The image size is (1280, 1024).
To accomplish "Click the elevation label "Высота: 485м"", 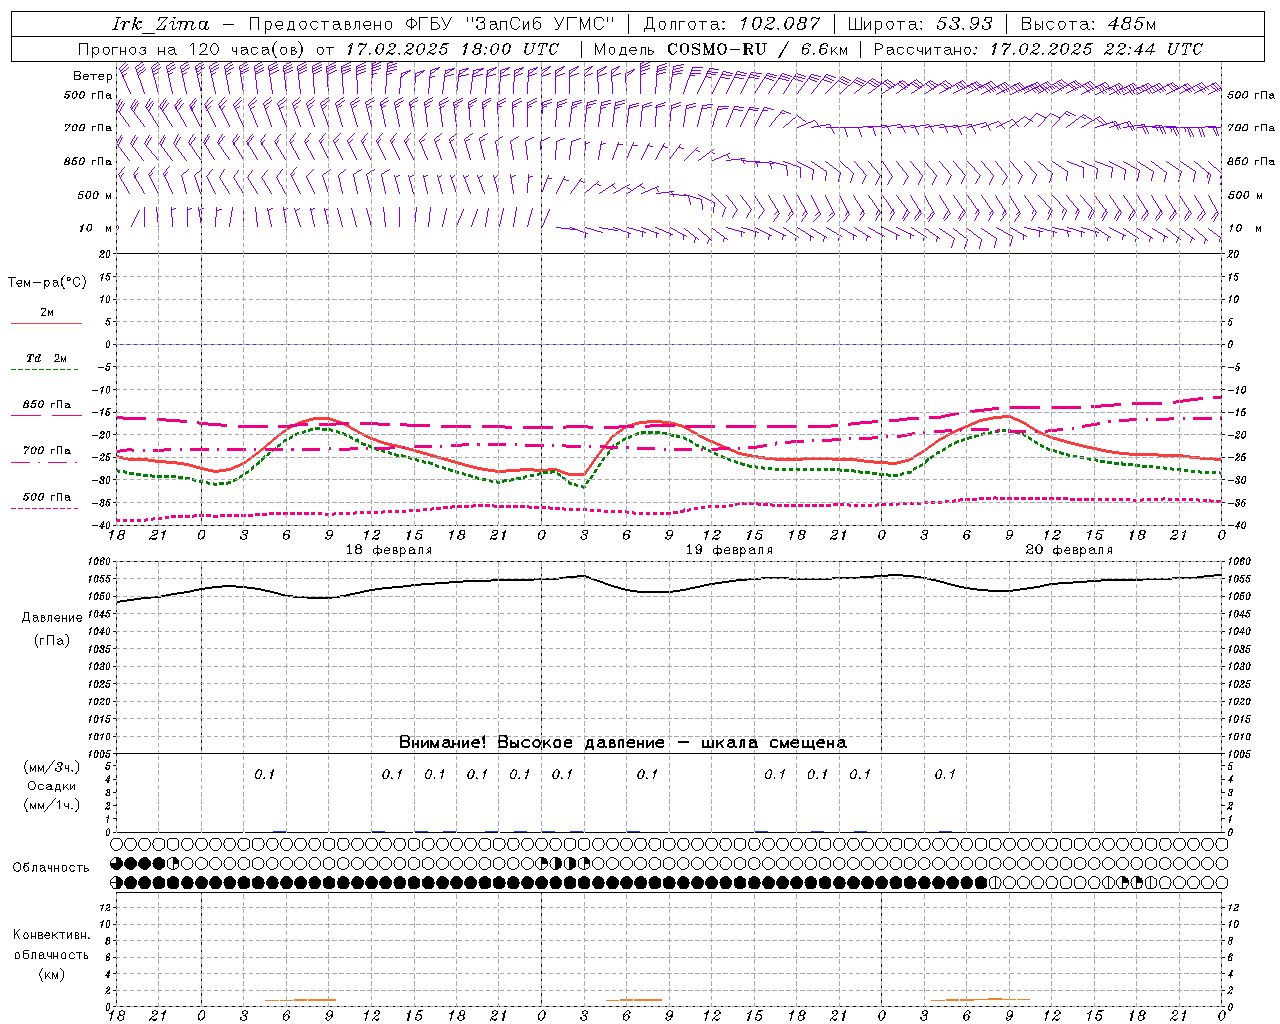I will (1088, 24).
